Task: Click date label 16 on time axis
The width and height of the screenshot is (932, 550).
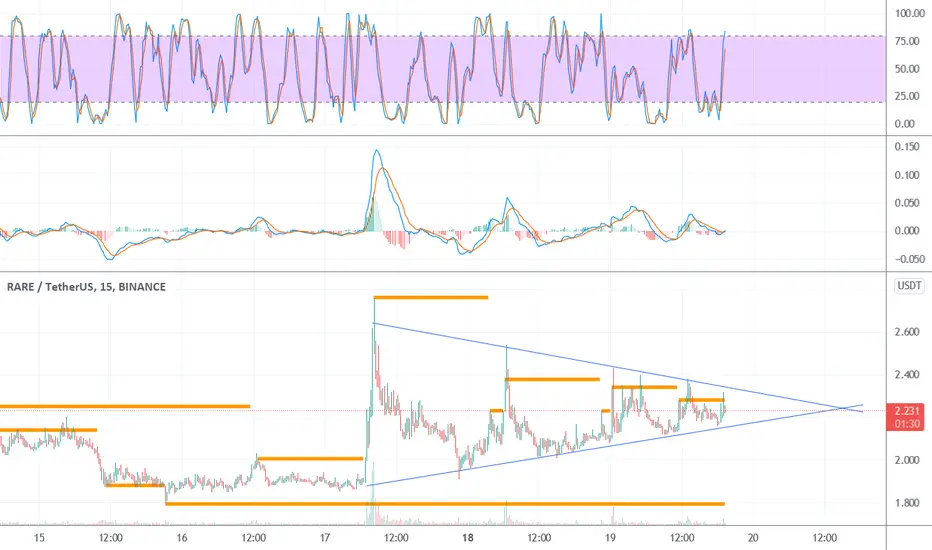Action: click(x=182, y=538)
